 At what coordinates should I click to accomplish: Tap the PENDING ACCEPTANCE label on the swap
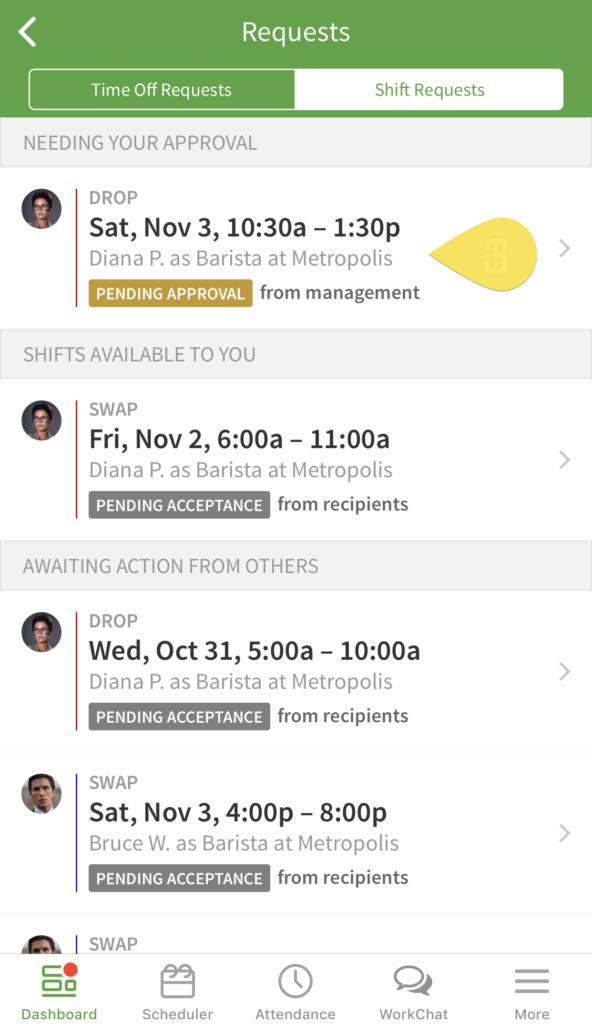pyautogui.click(x=178, y=505)
